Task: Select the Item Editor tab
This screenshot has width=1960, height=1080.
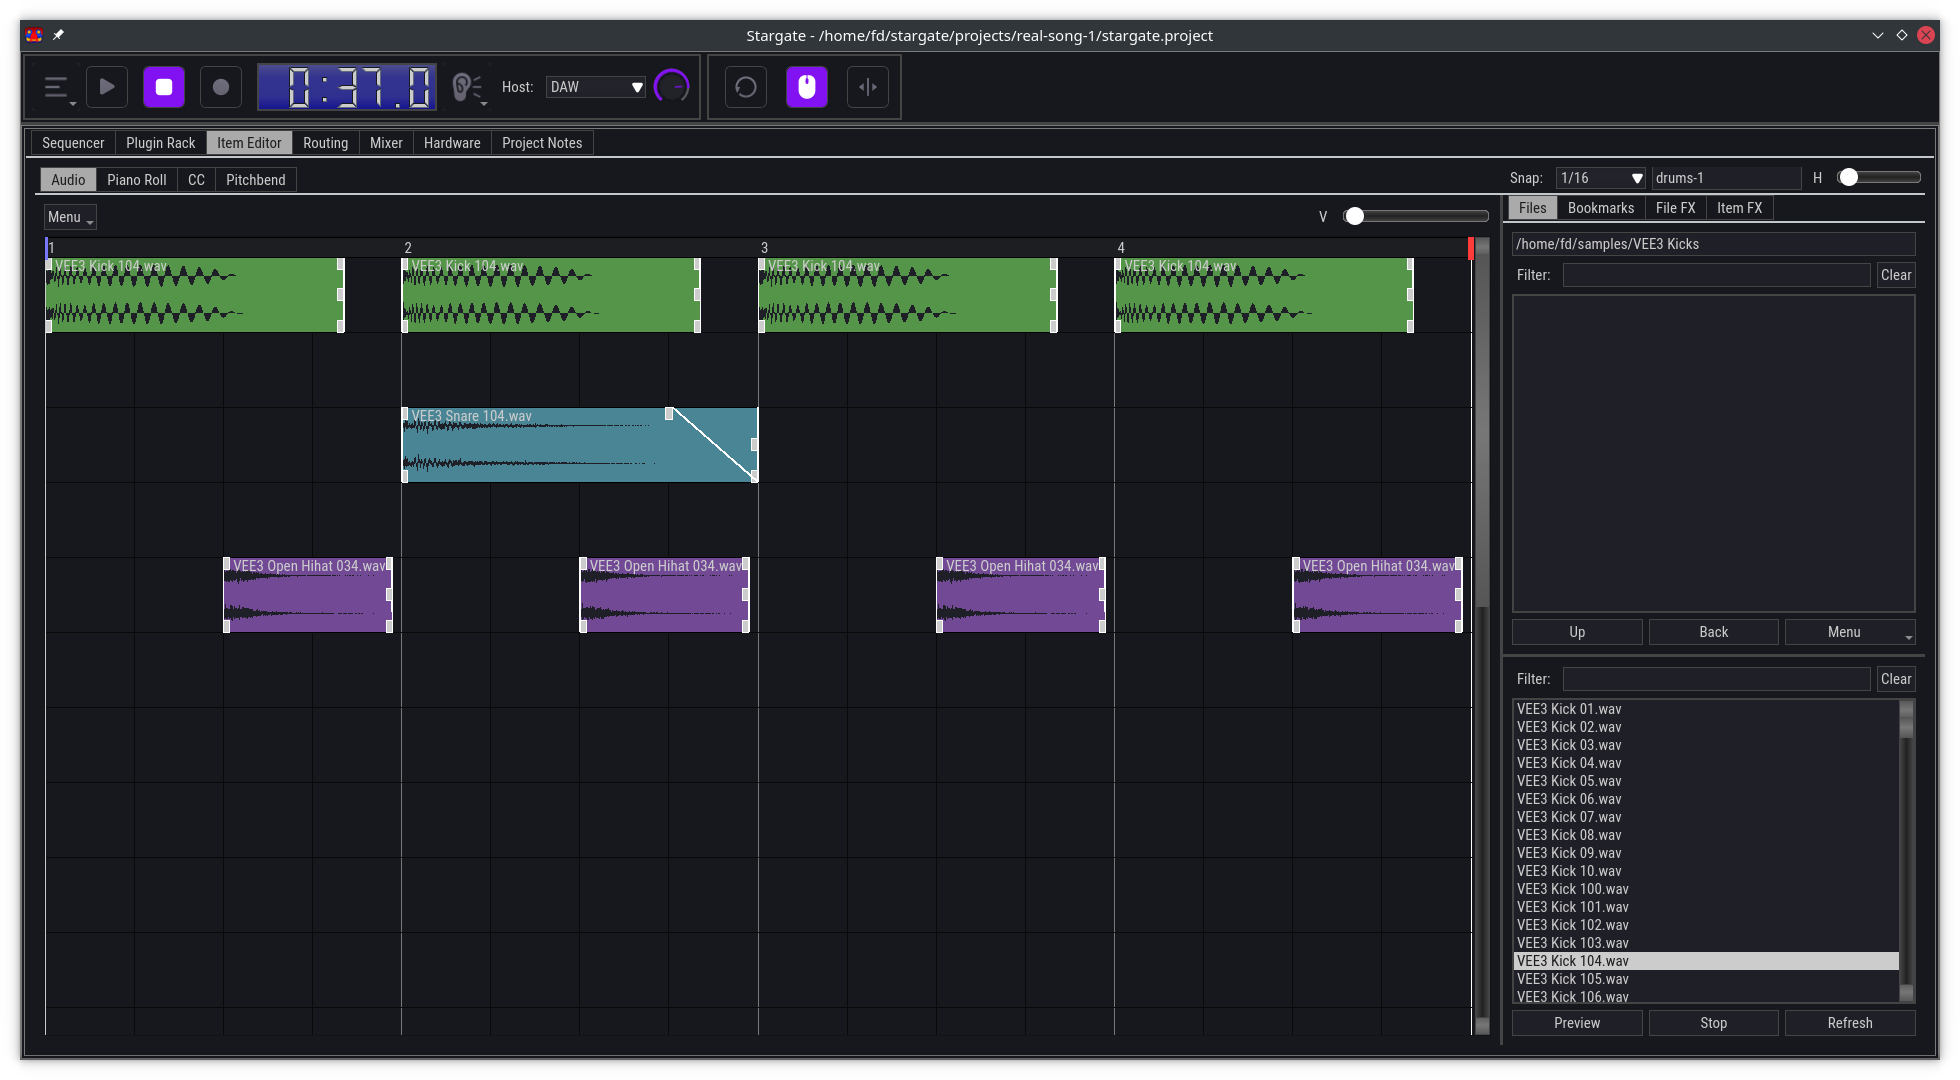Action: [250, 143]
